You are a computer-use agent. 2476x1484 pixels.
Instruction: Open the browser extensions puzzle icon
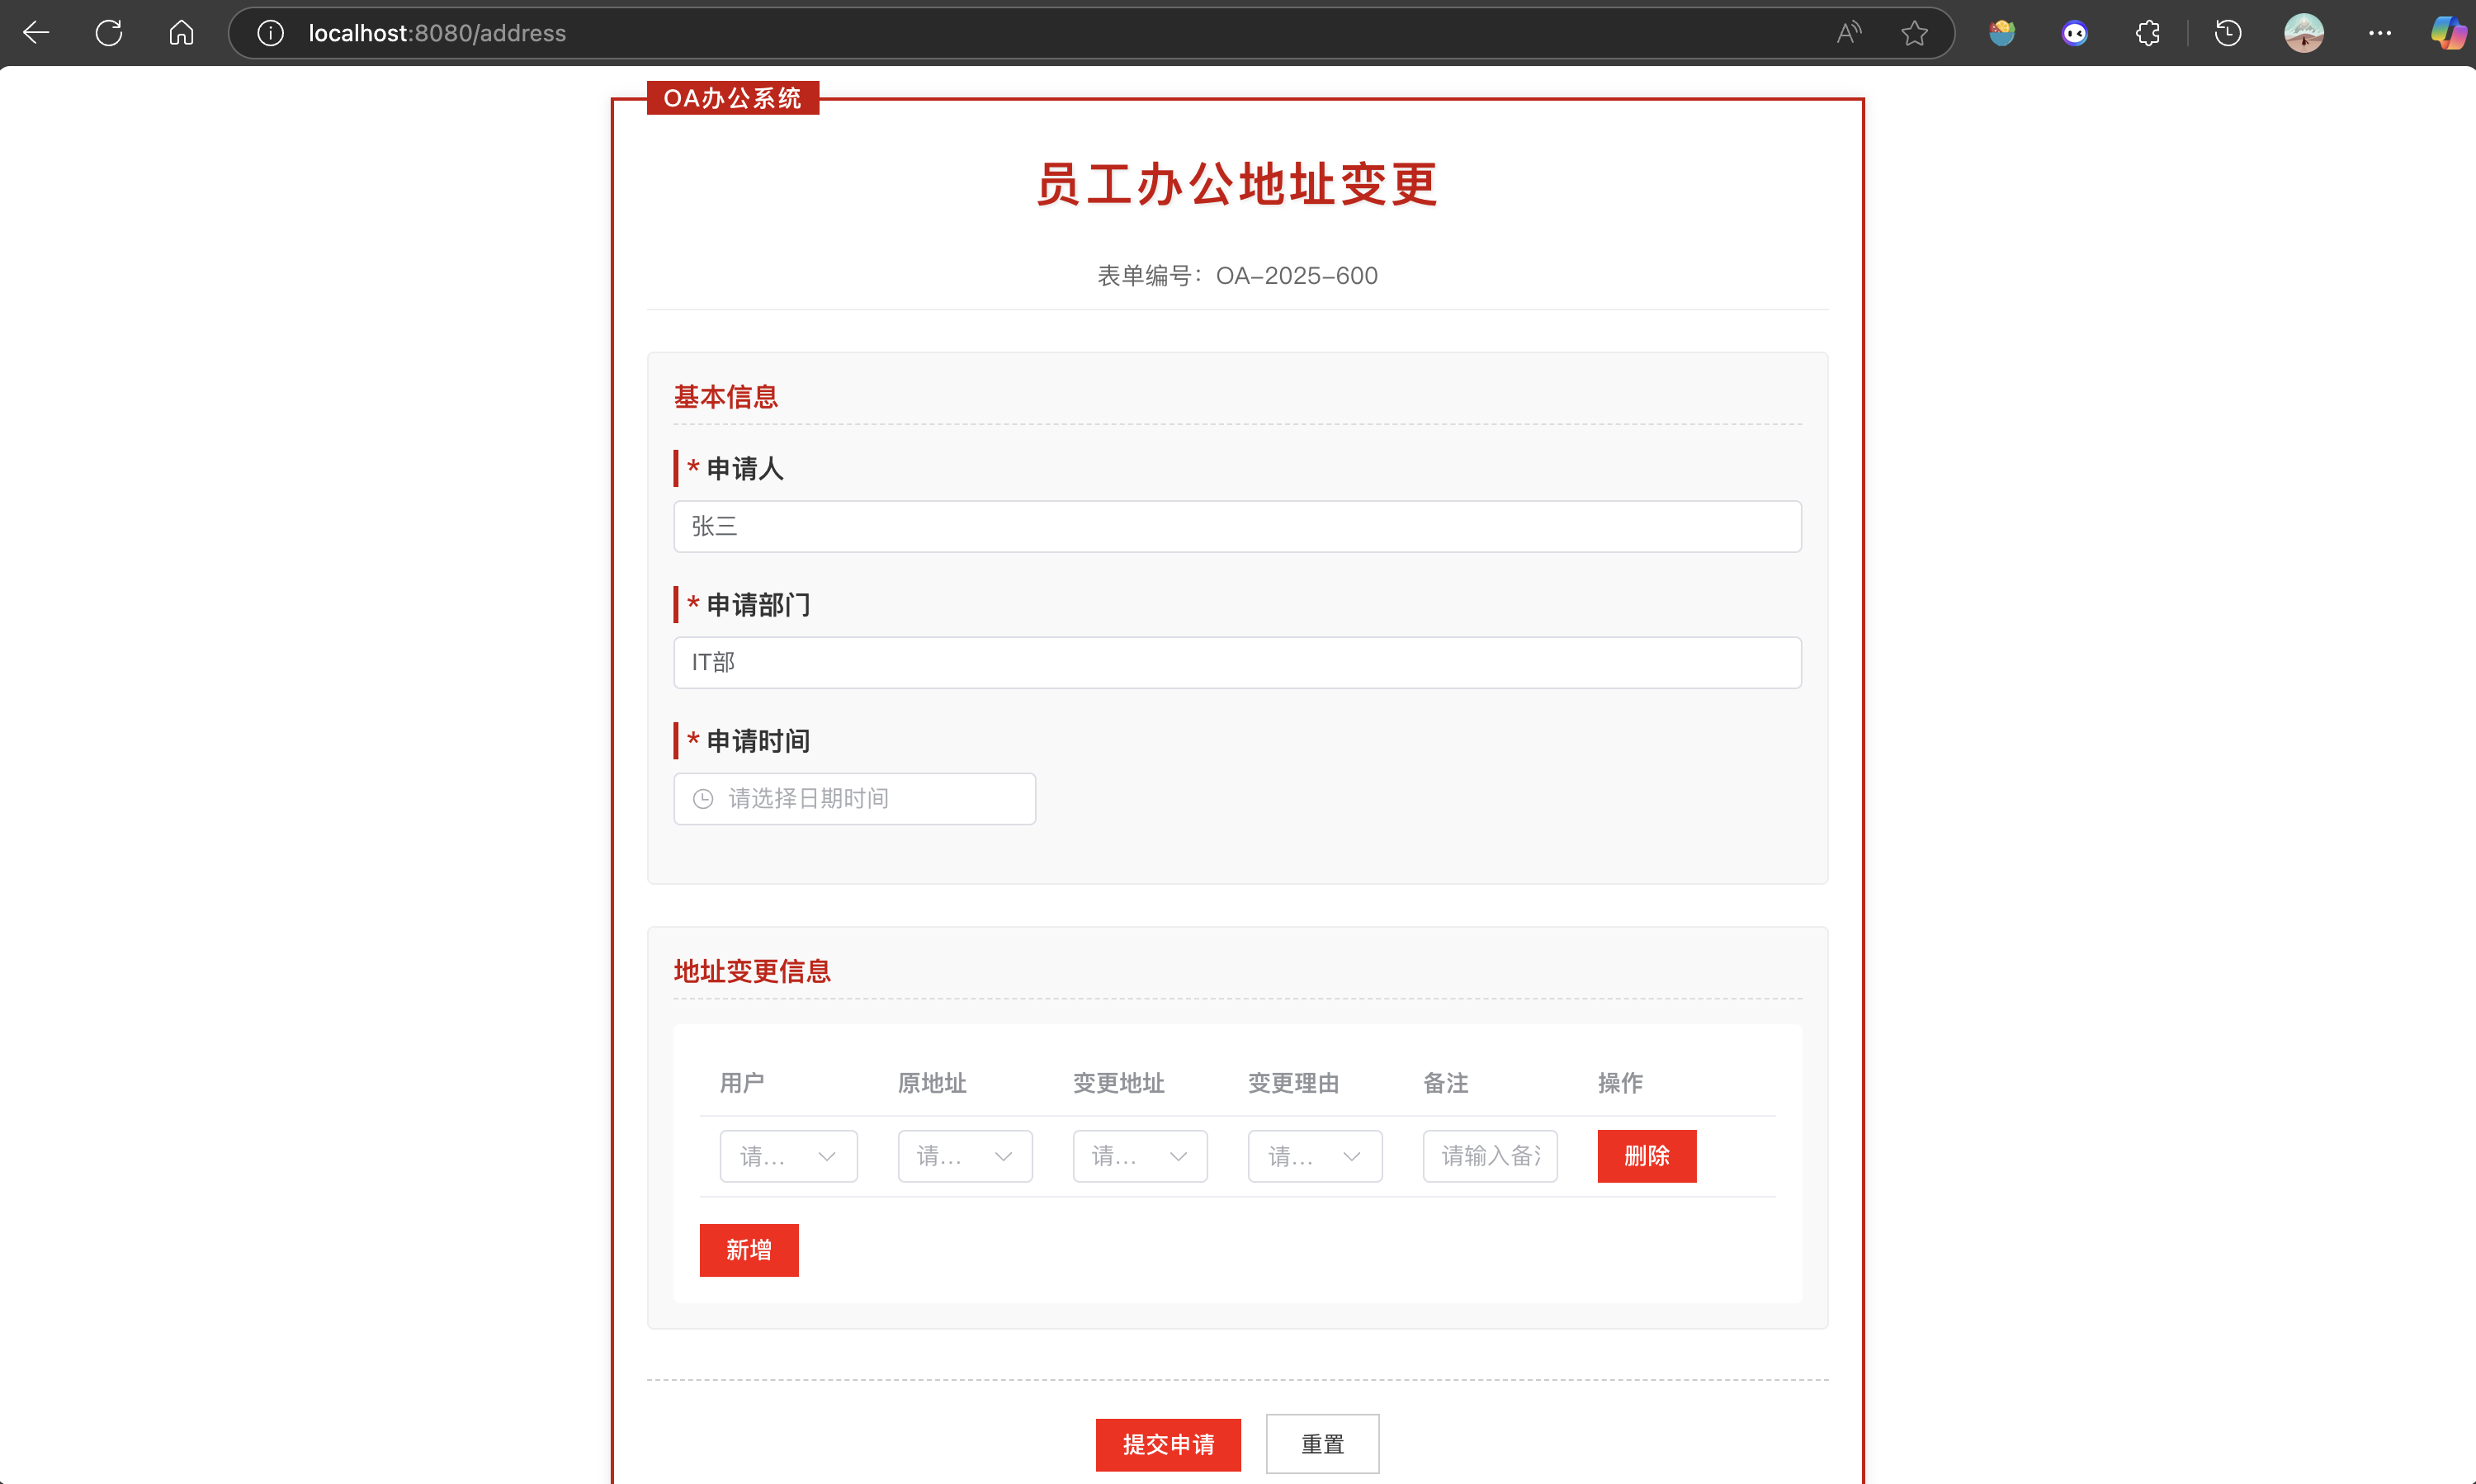click(x=2147, y=33)
